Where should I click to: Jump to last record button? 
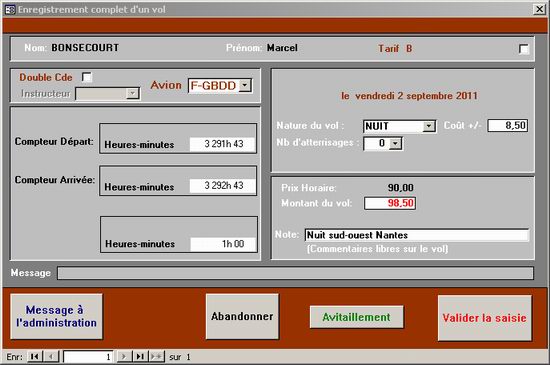click(140, 357)
